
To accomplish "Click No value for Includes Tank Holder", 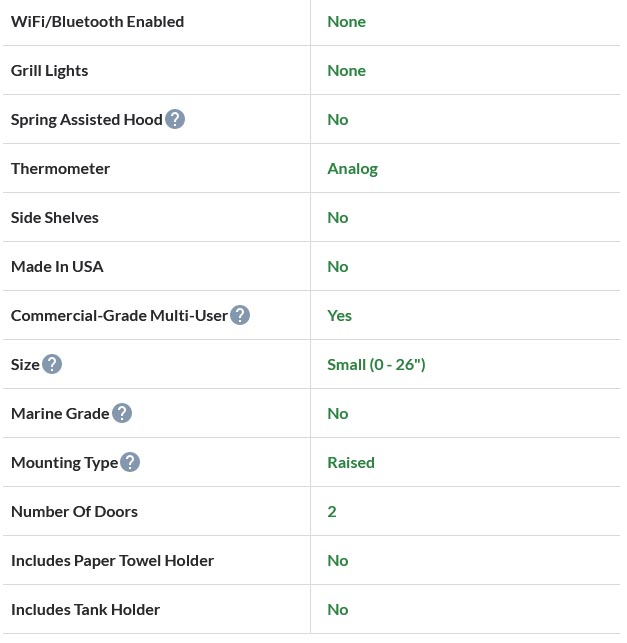I will click(337, 609).
